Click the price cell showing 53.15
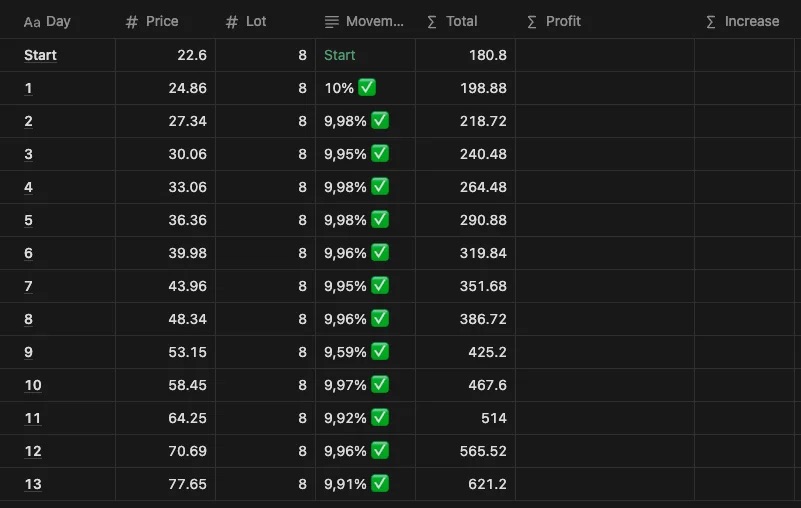The height and width of the screenshot is (508, 801). tap(166, 352)
